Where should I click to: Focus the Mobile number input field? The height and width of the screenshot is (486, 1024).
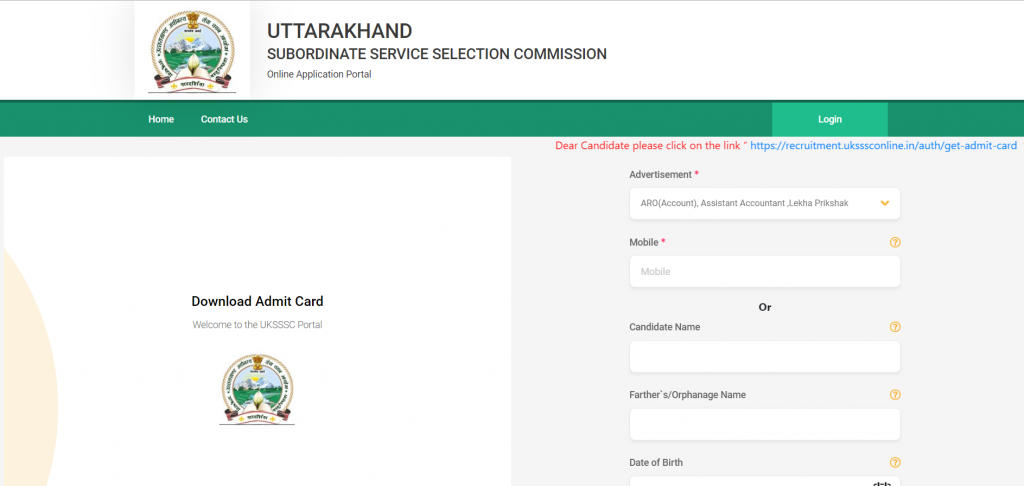click(x=765, y=271)
